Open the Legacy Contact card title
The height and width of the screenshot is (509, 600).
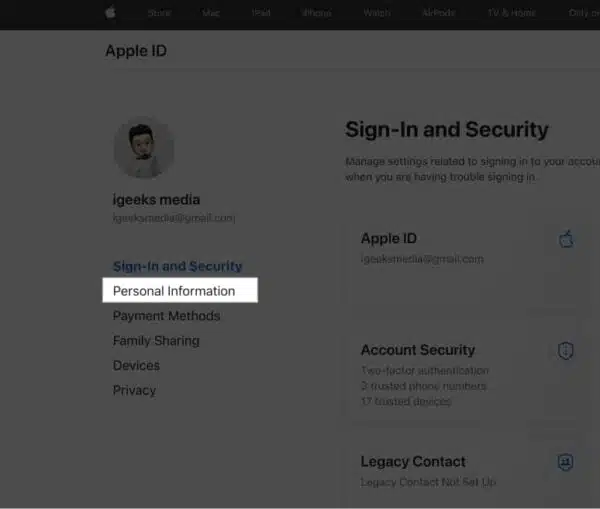(x=413, y=462)
